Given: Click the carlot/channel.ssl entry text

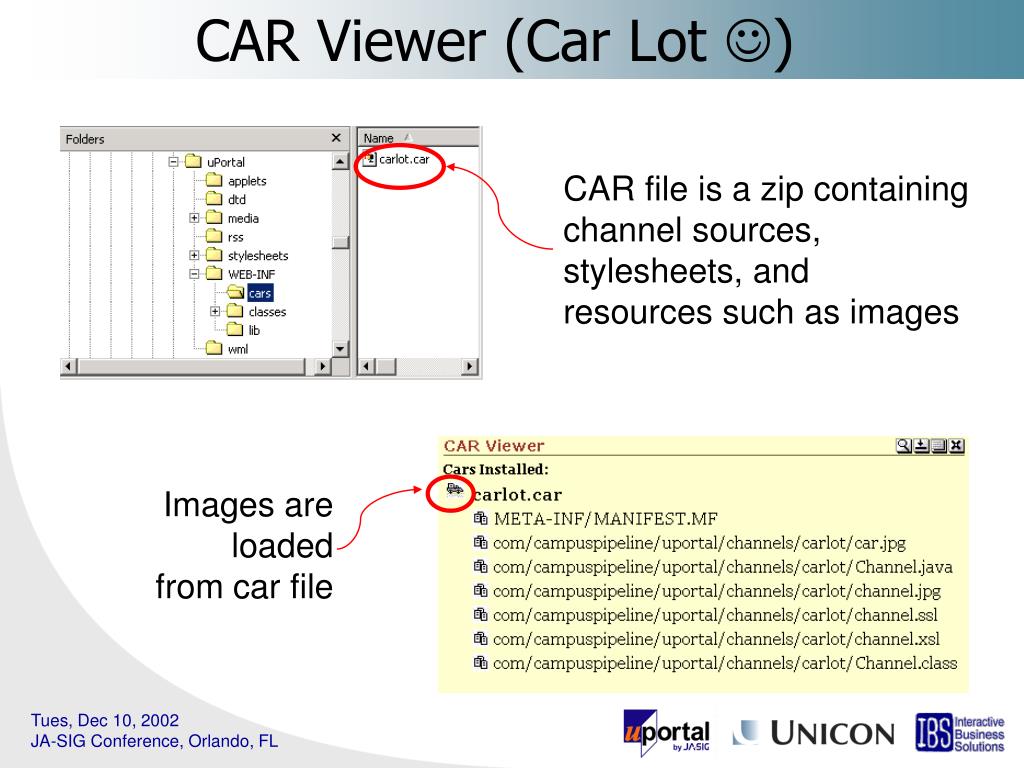Looking at the screenshot, I should (x=715, y=615).
